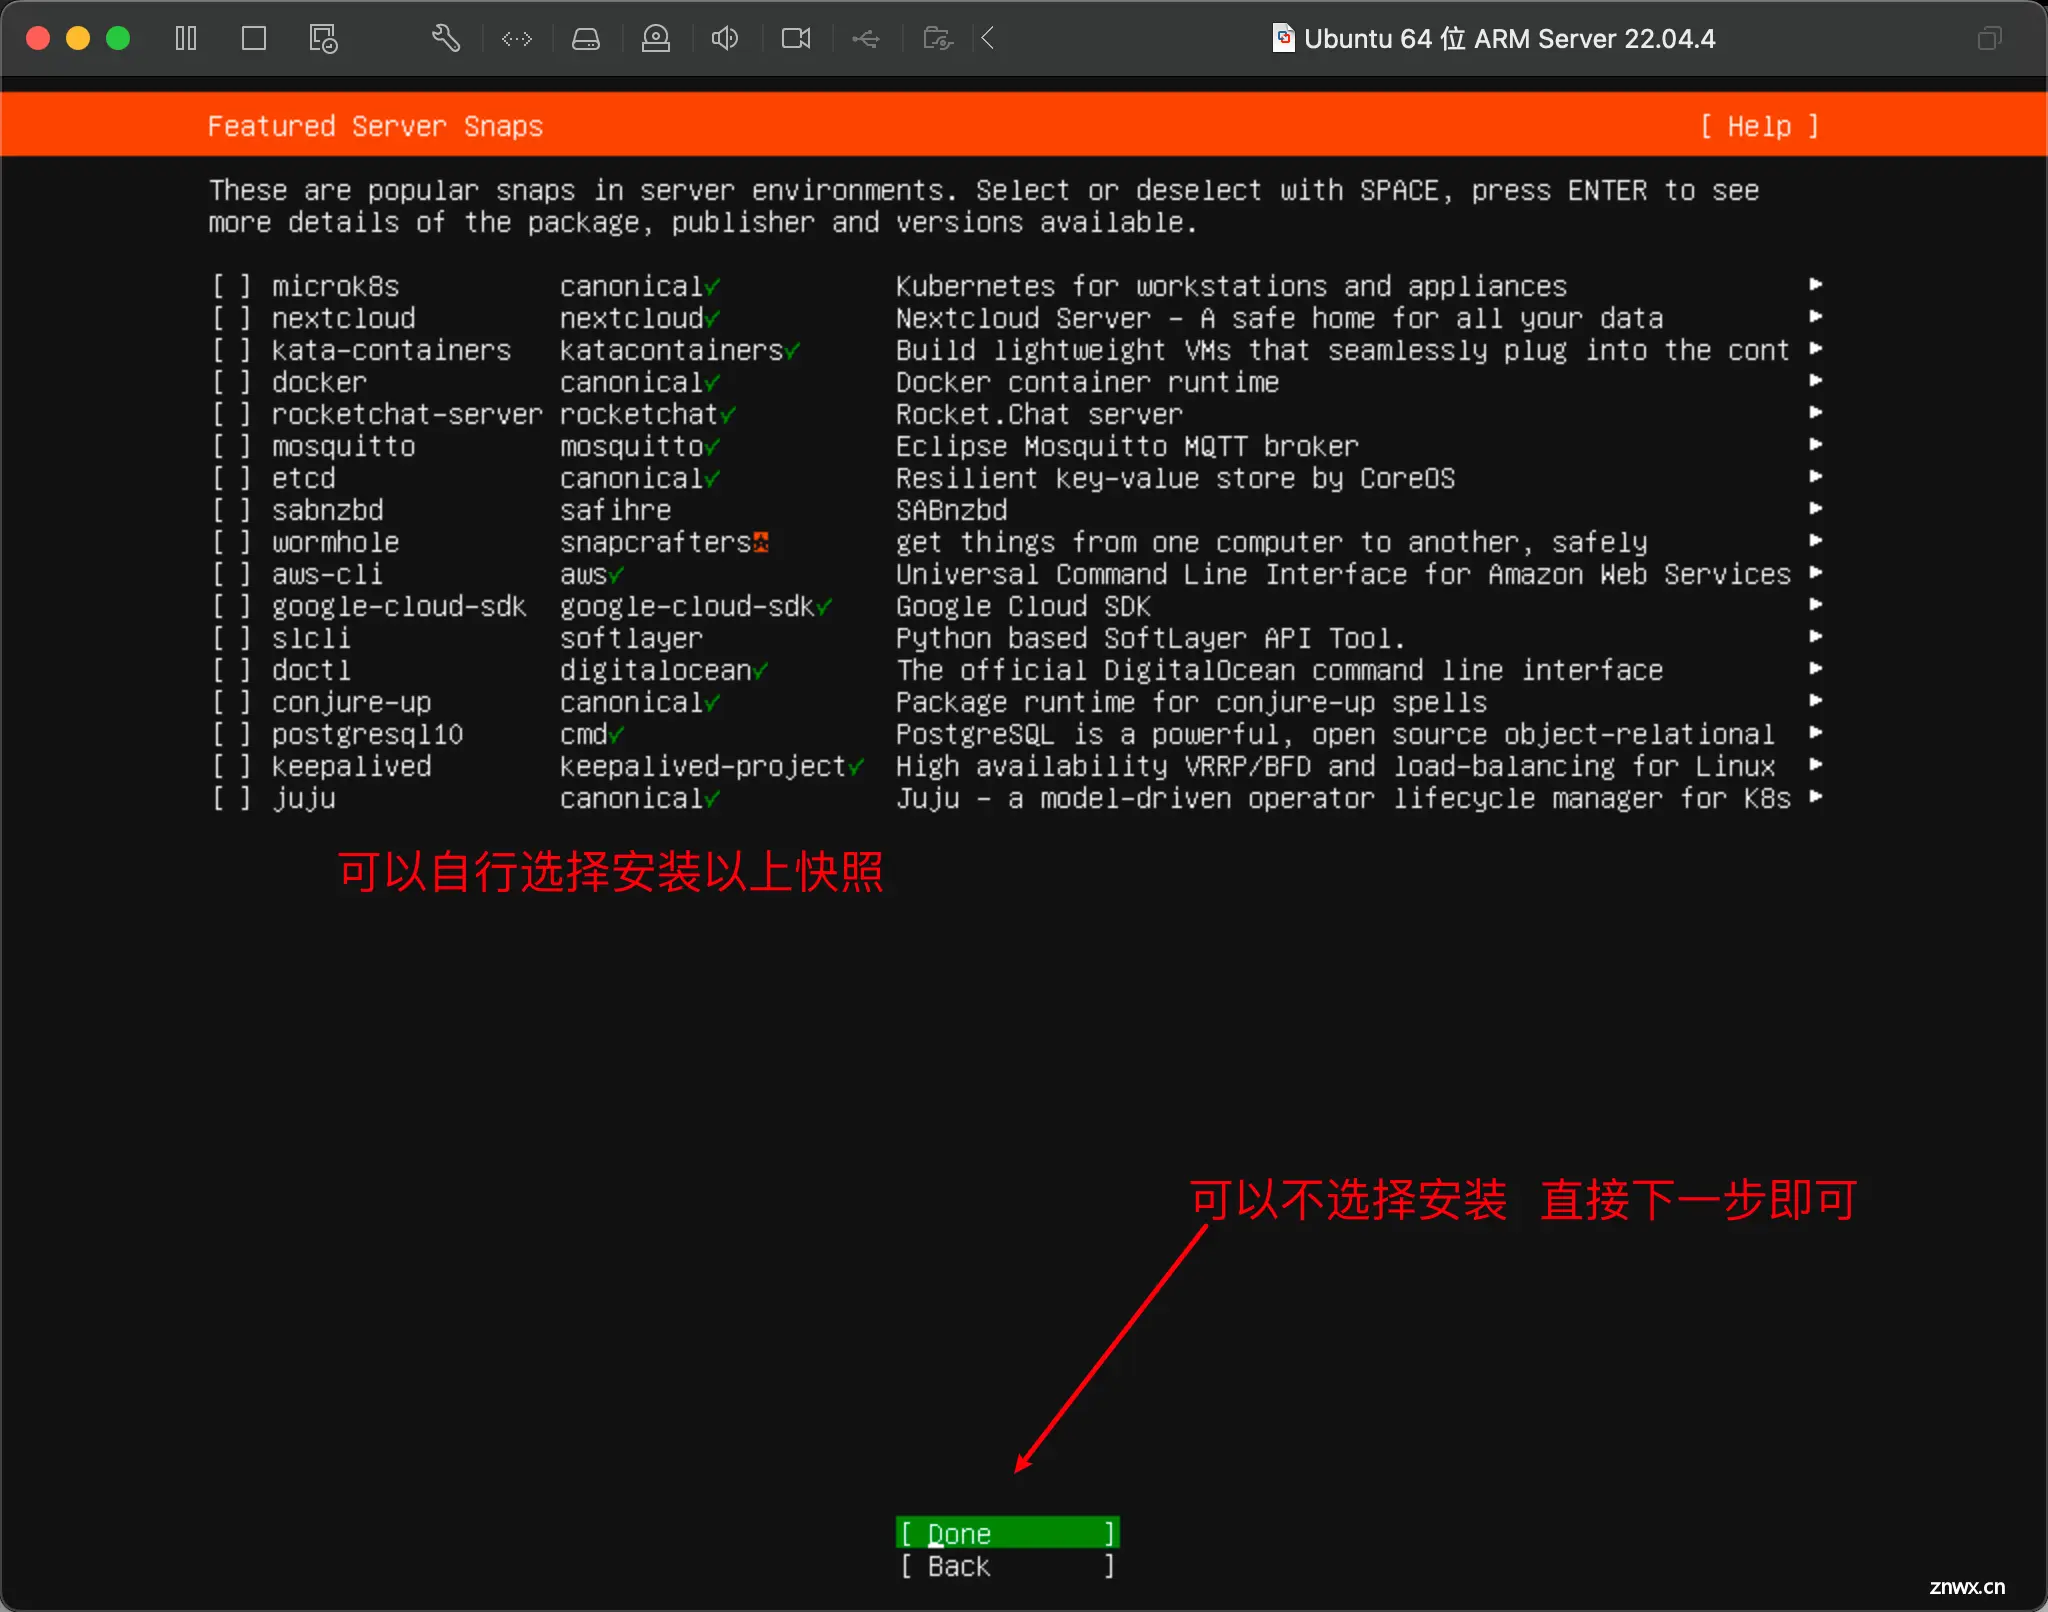Click the camera device toolbar icon
2048x1612 pixels.
click(x=656, y=39)
